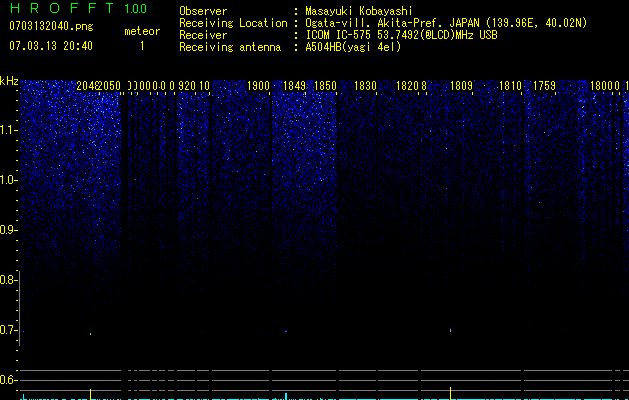Image resolution: width=629 pixels, height=400 pixels.
Task: Click the 'Receiving Location' label
Action: click(x=233, y=23)
